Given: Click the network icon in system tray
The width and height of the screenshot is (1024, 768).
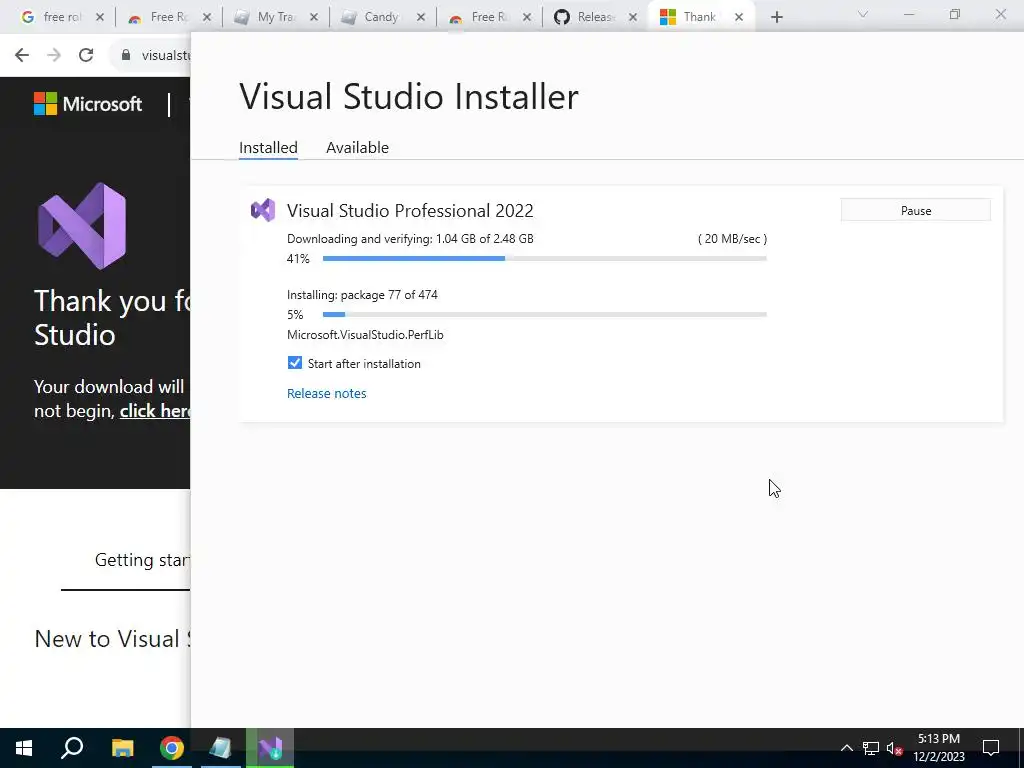Looking at the screenshot, I should pos(871,748).
